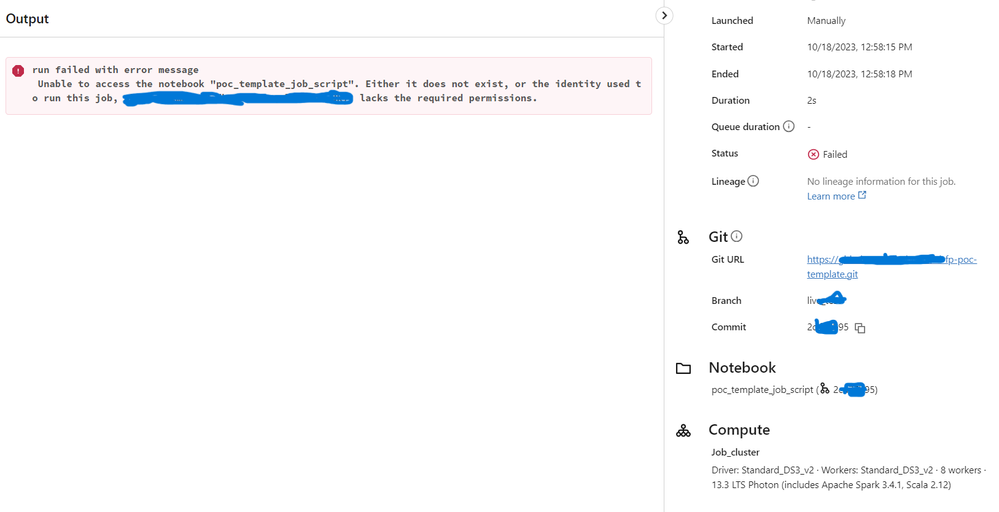999x512 pixels.
Task: Click the Job_cluster compute name
Action: (735, 452)
